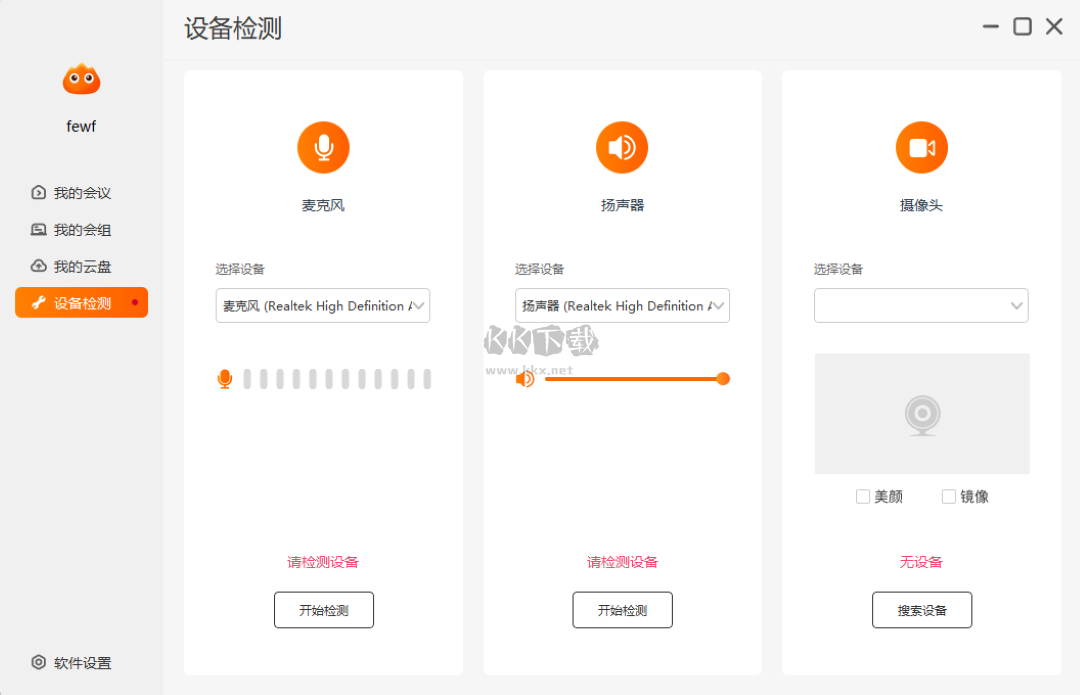Screen dimensions: 1080x695
Task: Enable the 镜像 checkbox
Action: pos(947,496)
